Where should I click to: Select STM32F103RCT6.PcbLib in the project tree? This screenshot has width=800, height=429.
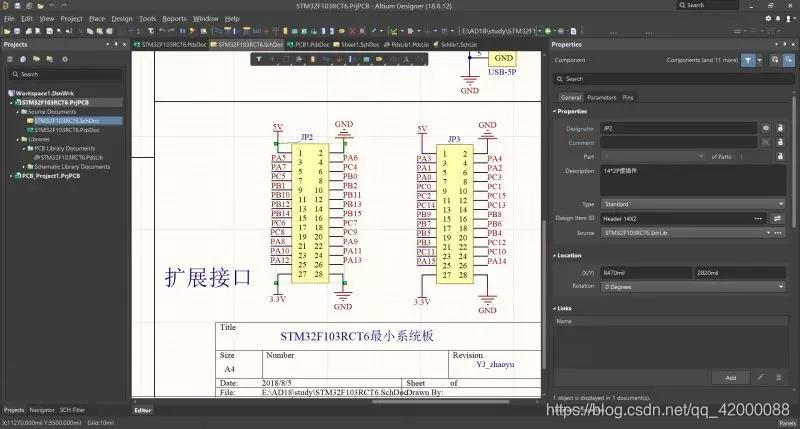click(x=71, y=158)
